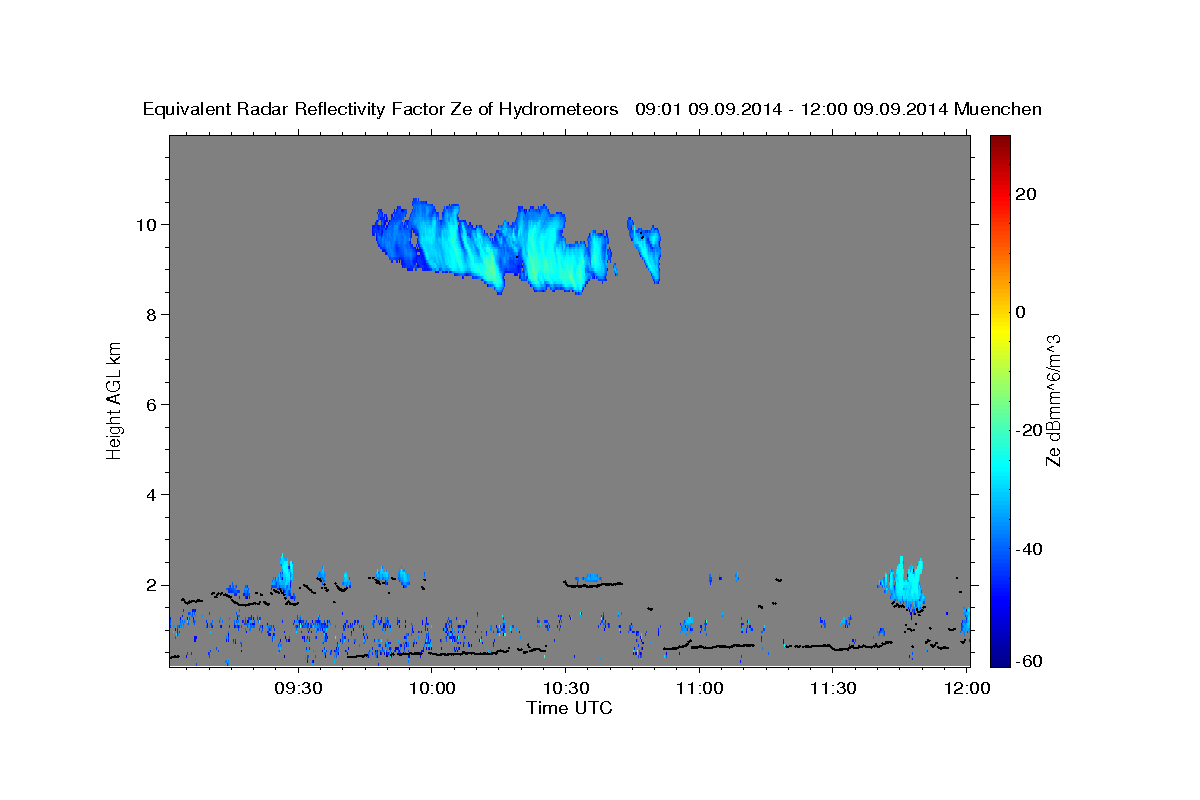The image size is (1200, 800).
Task: Click the dark blue bottom of the colorbar
Action: tap(1000, 656)
